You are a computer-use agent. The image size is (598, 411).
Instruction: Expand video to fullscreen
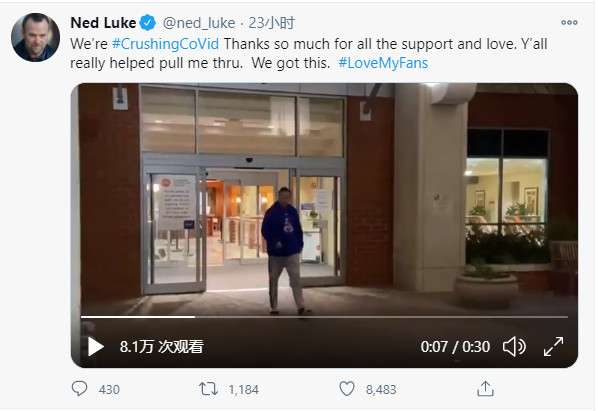pos(553,347)
